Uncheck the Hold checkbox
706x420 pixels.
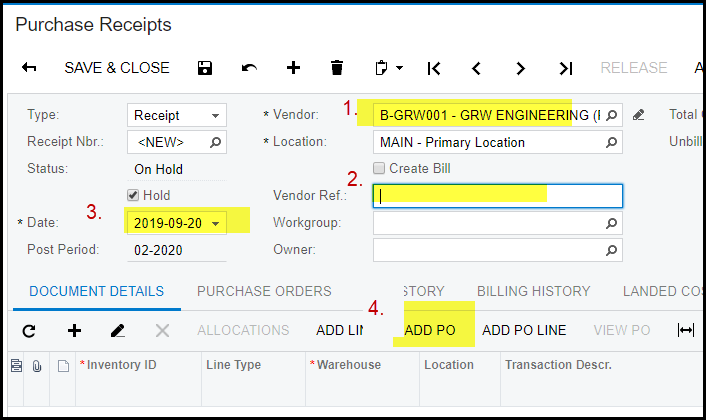133,195
